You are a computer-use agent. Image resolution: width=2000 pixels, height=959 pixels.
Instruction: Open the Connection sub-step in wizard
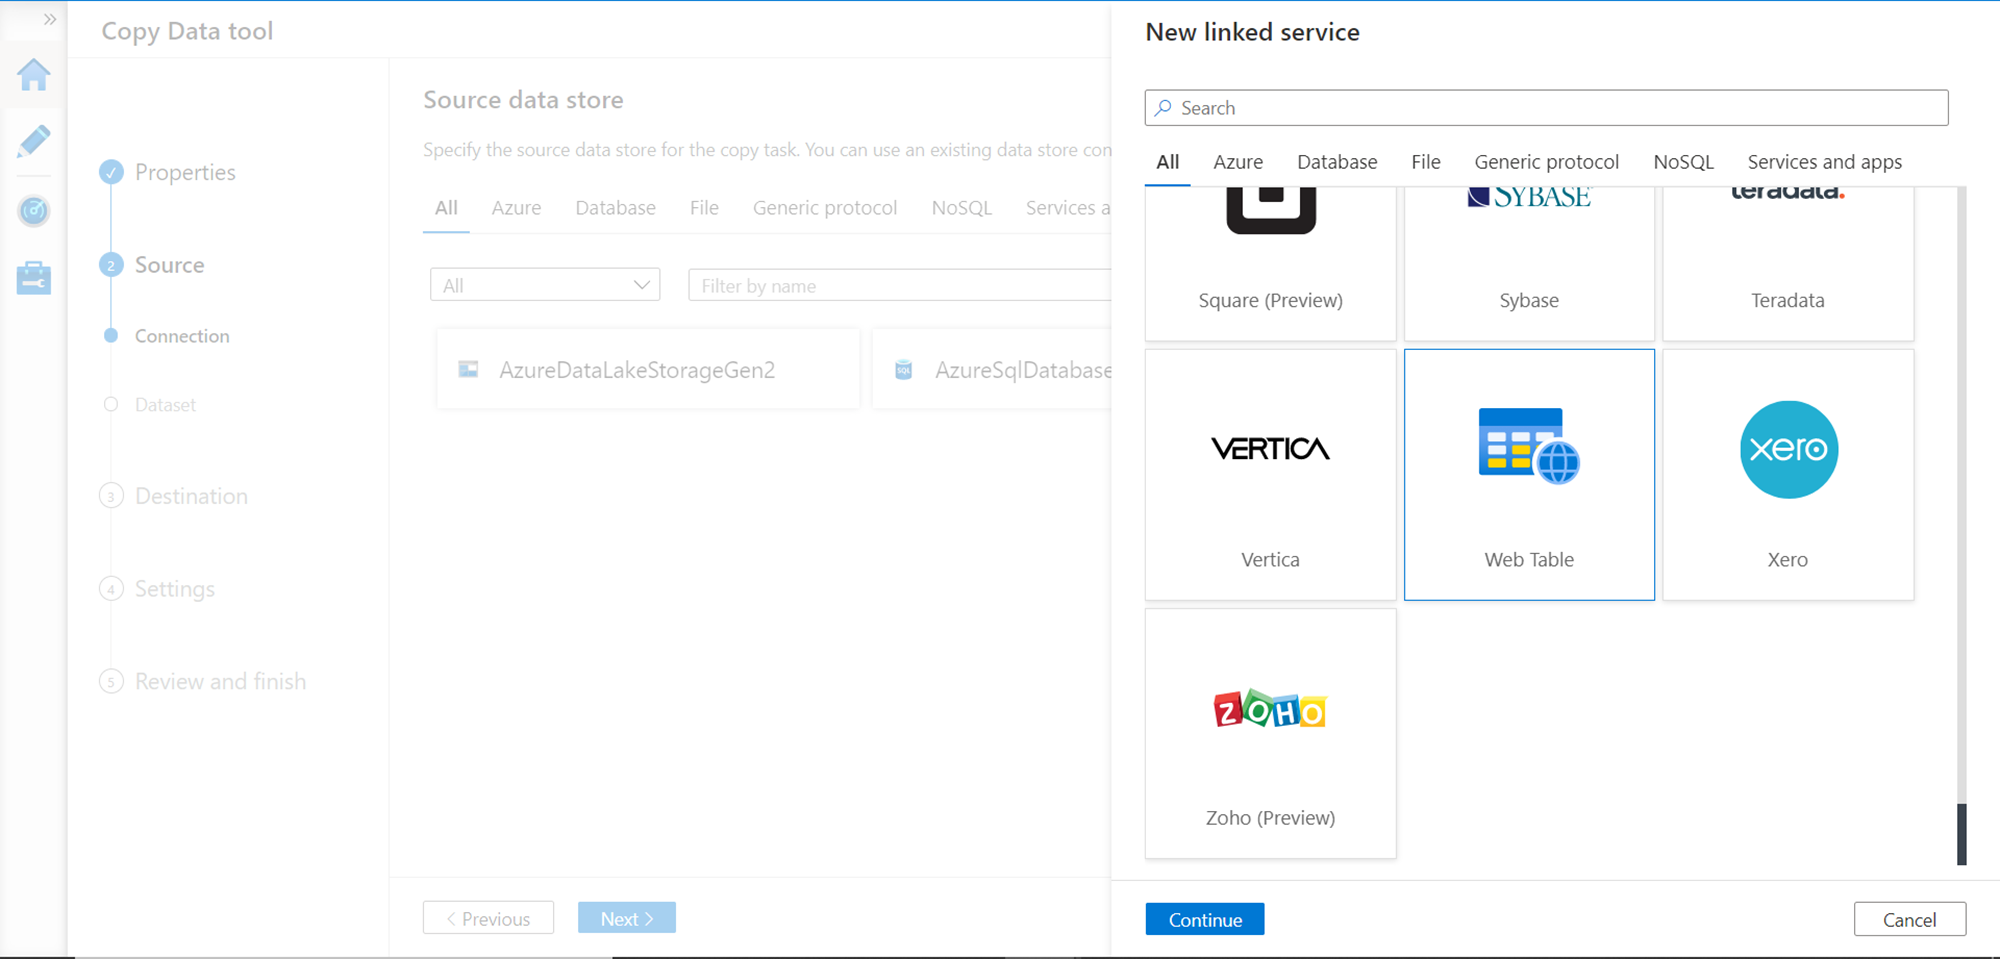point(182,336)
